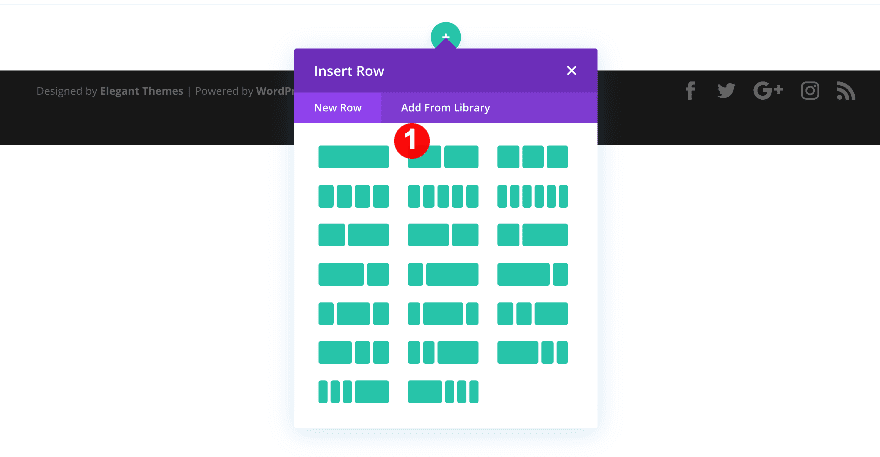Click the red step 1 marker

411,141
